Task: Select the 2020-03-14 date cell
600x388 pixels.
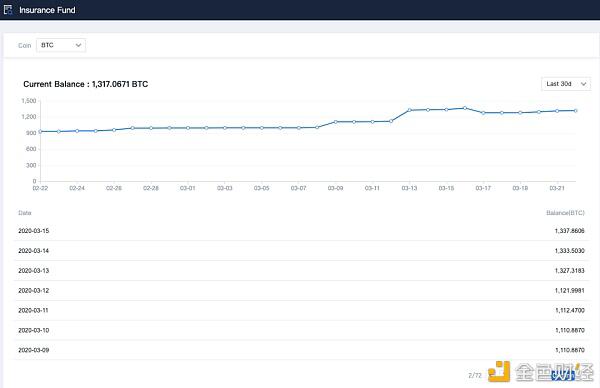Action: click(34, 251)
